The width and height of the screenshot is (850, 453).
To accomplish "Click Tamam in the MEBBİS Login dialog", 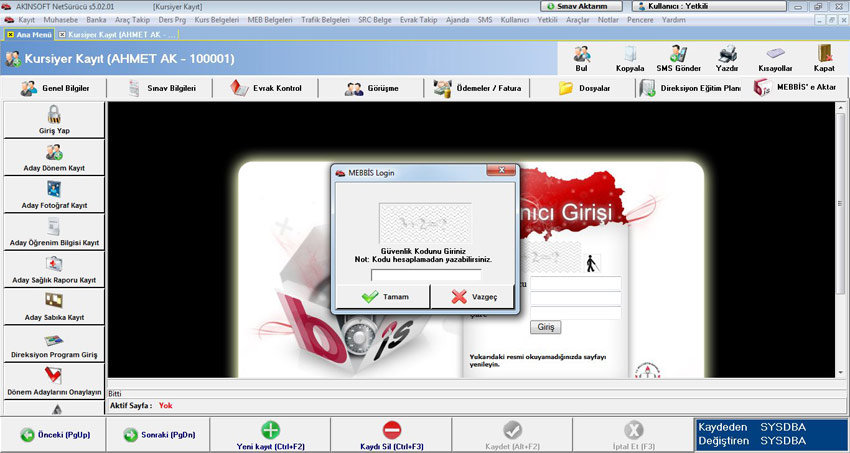I will pyautogui.click(x=383, y=297).
